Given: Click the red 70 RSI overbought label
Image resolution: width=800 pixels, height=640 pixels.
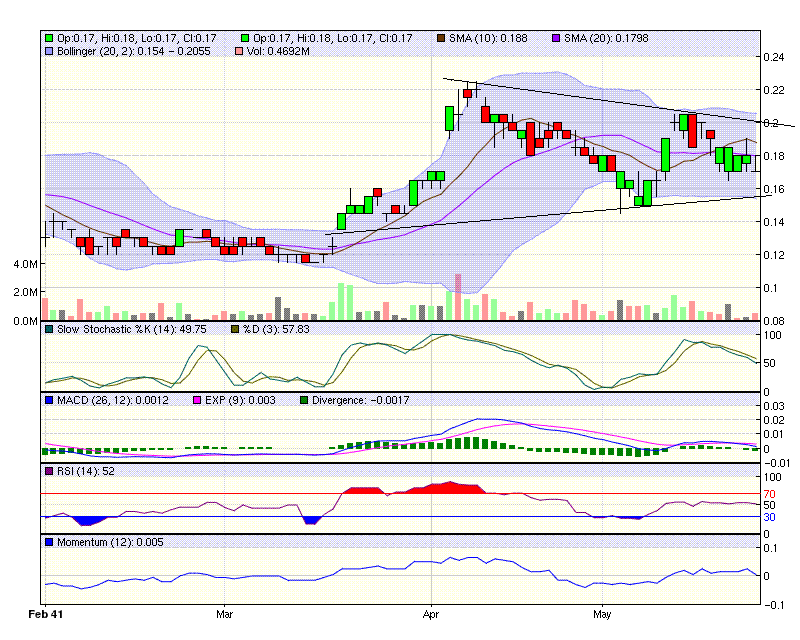Looking at the screenshot, I should pyautogui.click(x=768, y=494).
